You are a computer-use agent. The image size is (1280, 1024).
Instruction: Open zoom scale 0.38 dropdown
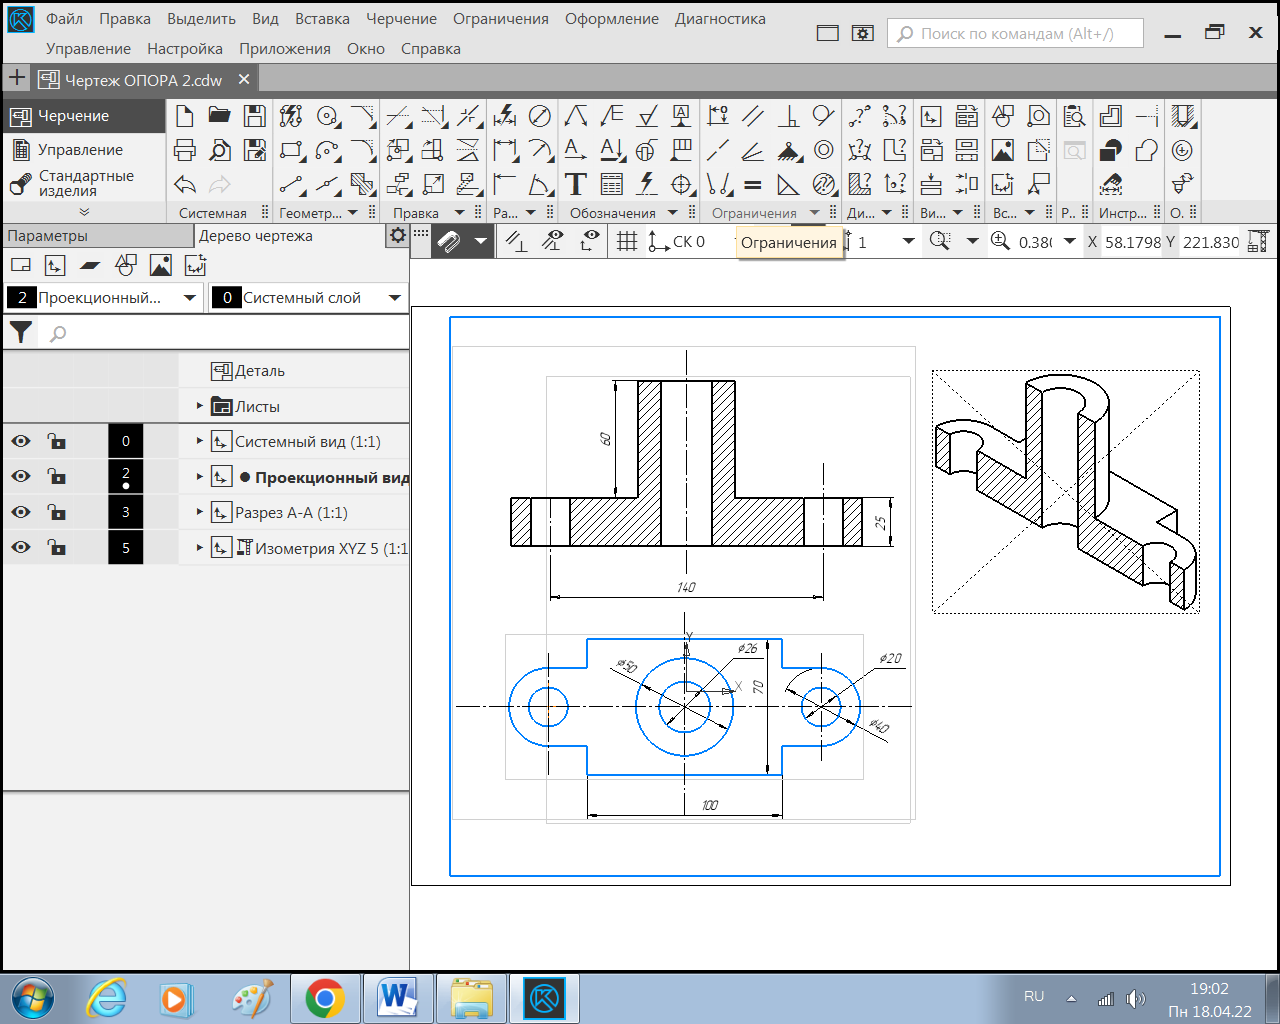1070,241
